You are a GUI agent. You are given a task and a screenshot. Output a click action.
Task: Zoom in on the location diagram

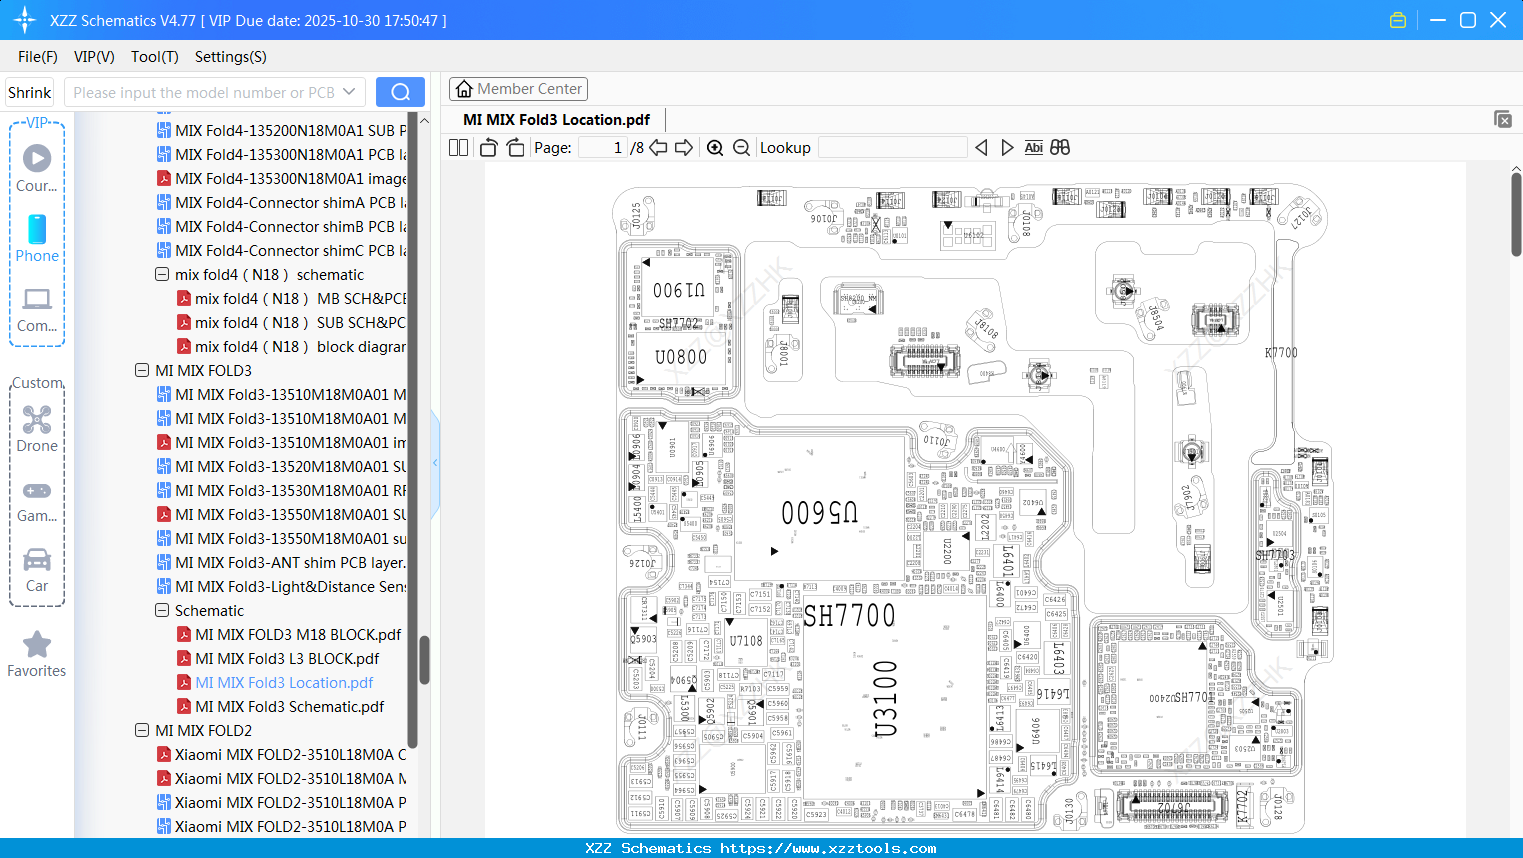716,147
